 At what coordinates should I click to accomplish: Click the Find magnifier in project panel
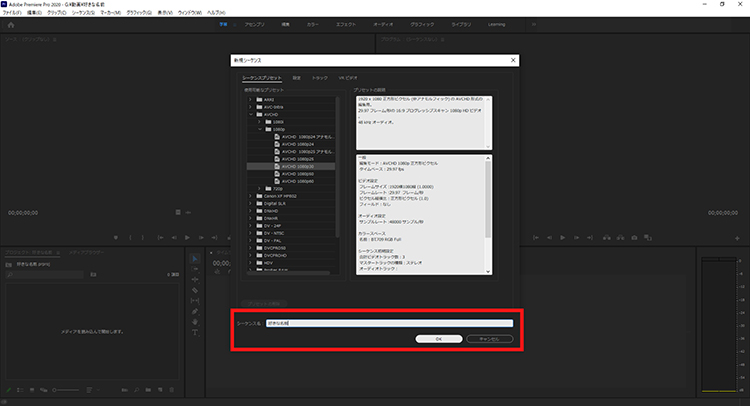[x=136, y=390]
